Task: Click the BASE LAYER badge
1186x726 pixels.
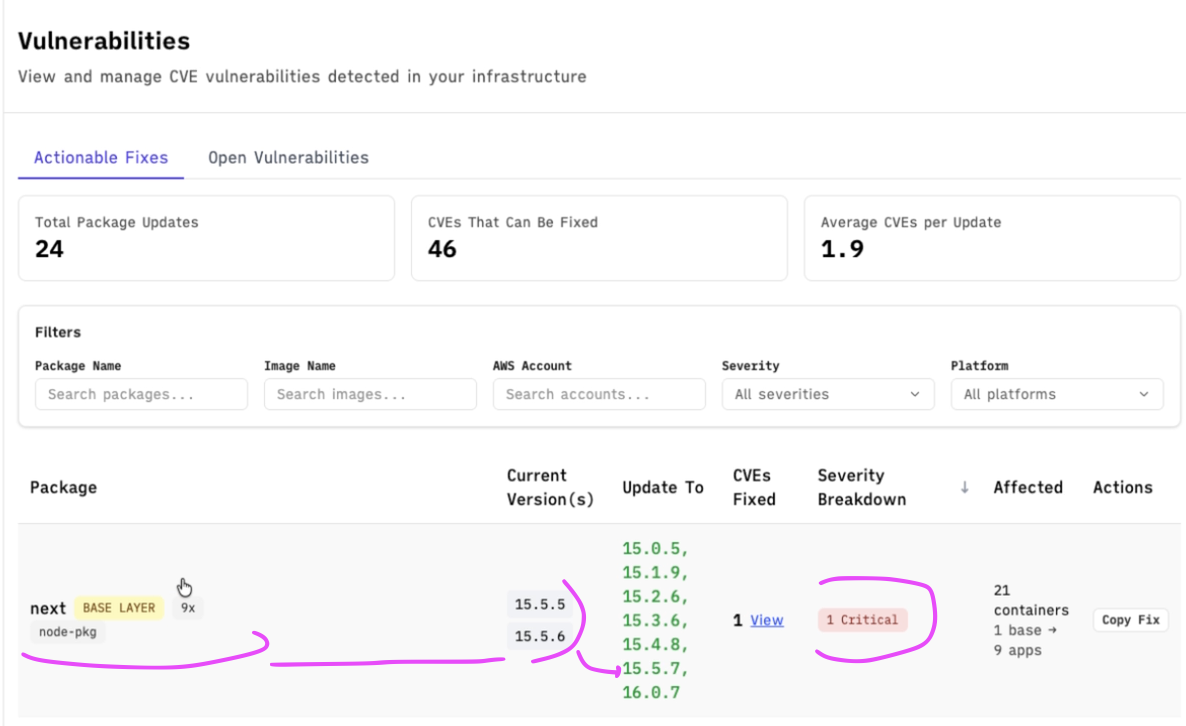Action: (119, 608)
